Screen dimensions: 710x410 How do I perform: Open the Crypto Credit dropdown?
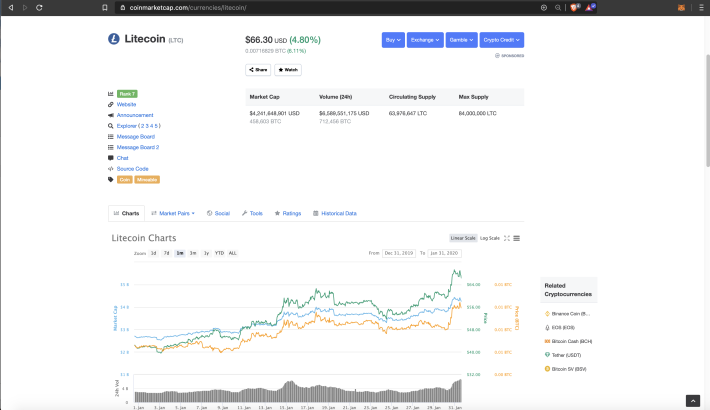coord(502,40)
